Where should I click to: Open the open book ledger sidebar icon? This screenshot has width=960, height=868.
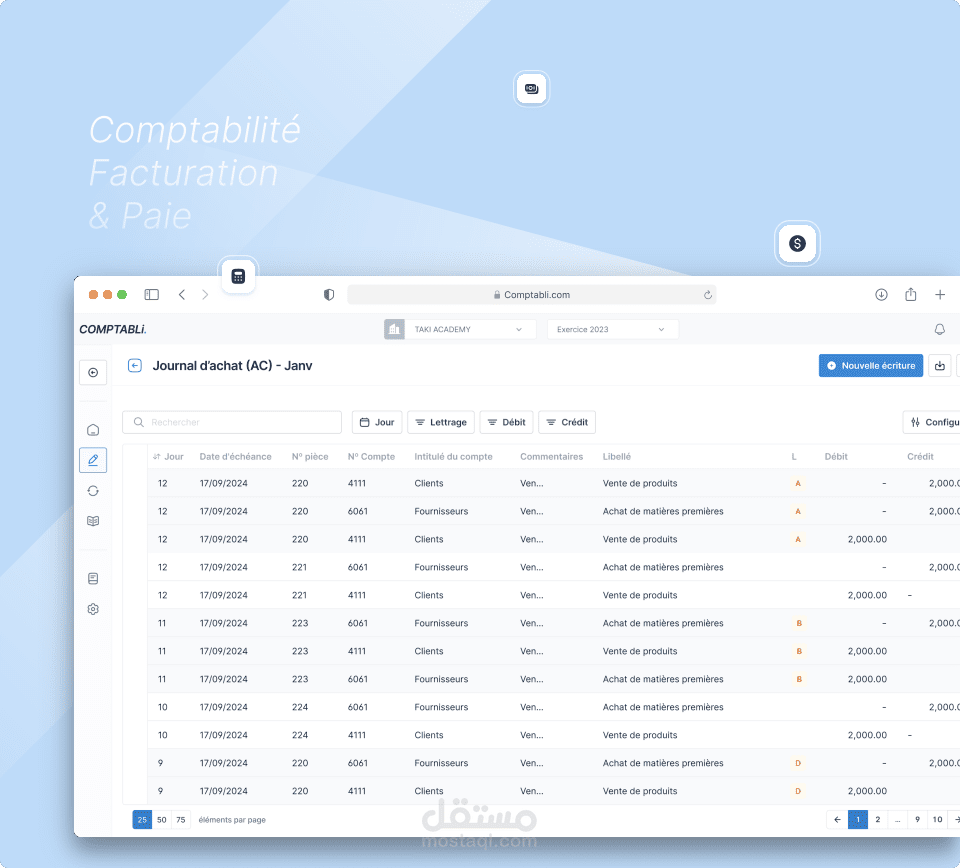(93, 521)
